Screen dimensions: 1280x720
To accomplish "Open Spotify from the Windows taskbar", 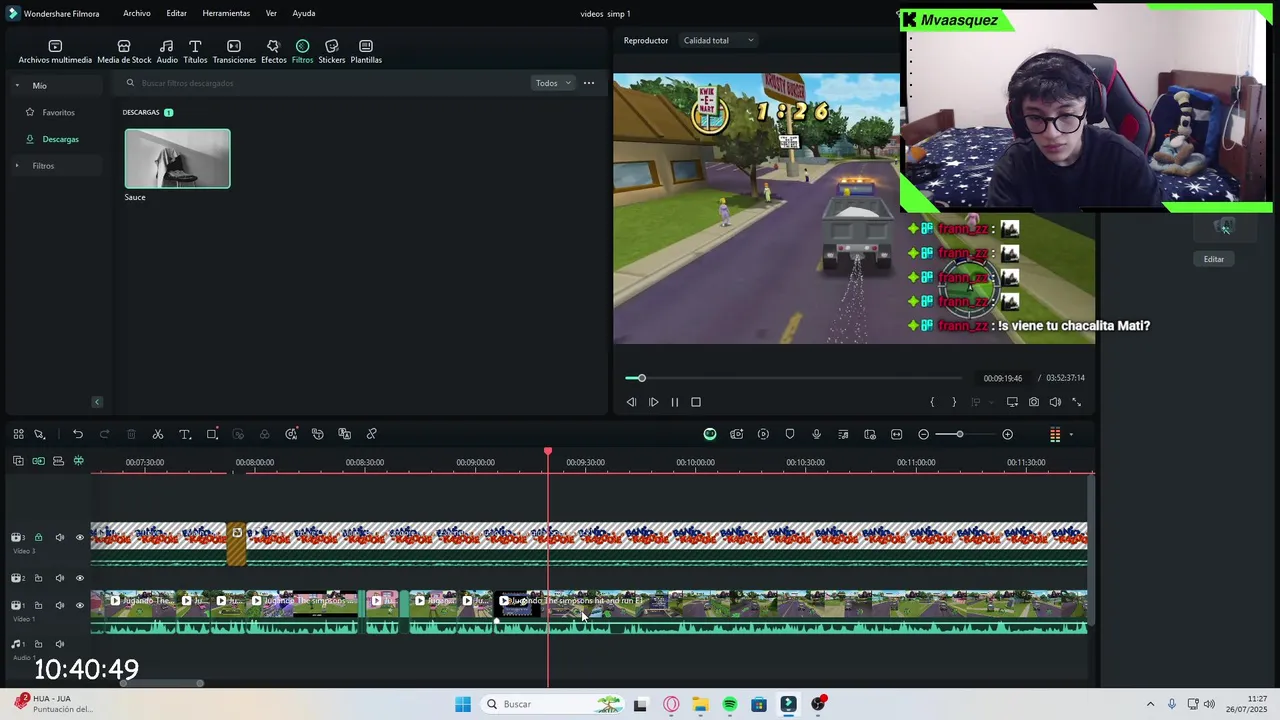I will [x=730, y=704].
